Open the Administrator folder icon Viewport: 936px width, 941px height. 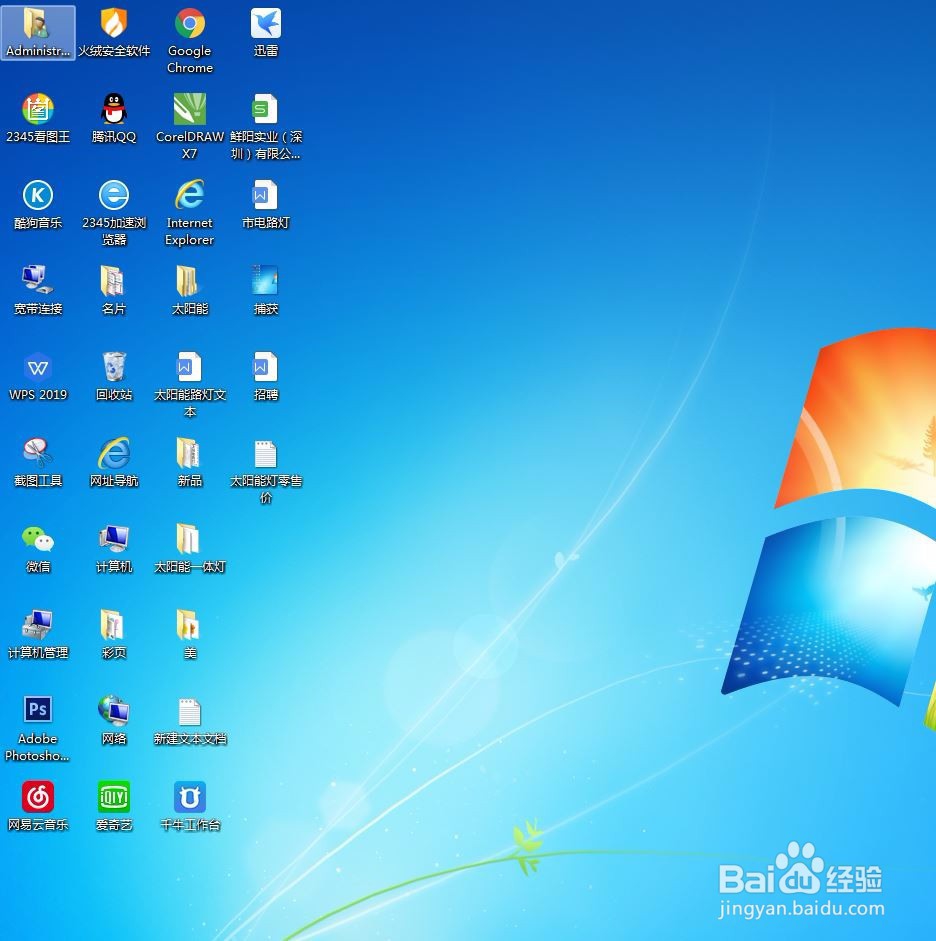(38, 32)
